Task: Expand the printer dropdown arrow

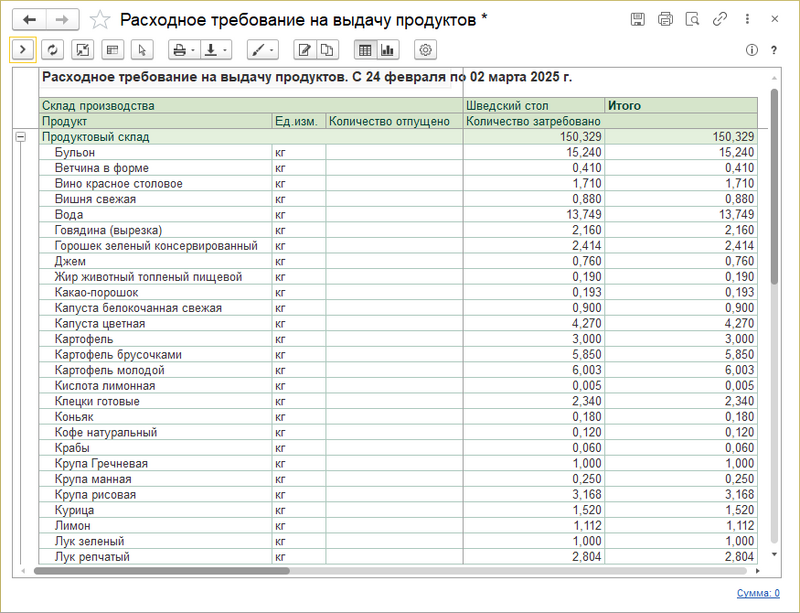Action: (x=193, y=49)
